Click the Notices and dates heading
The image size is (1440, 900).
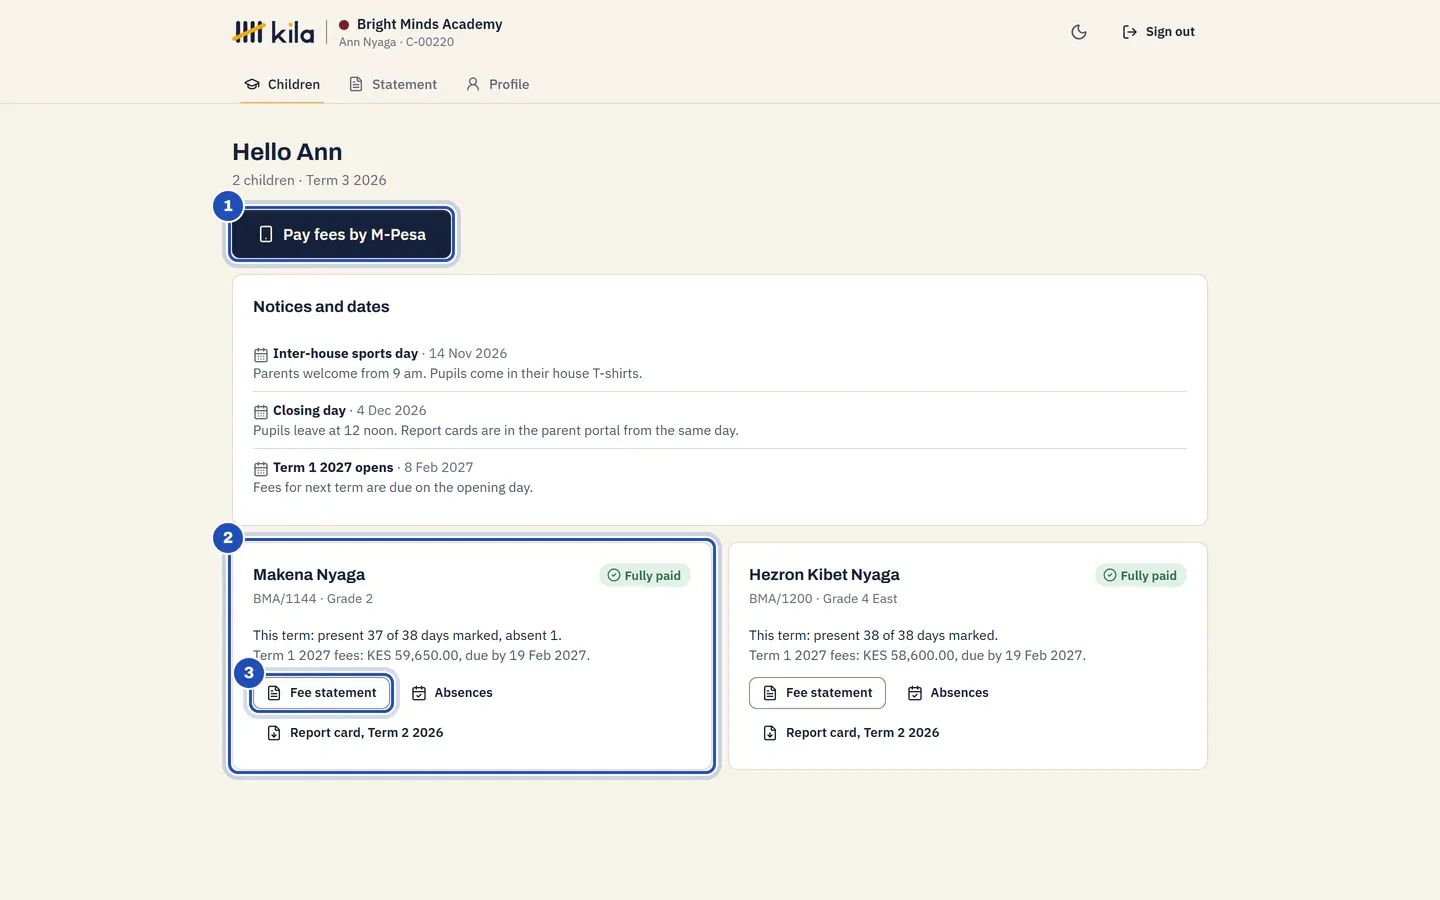pyautogui.click(x=321, y=307)
